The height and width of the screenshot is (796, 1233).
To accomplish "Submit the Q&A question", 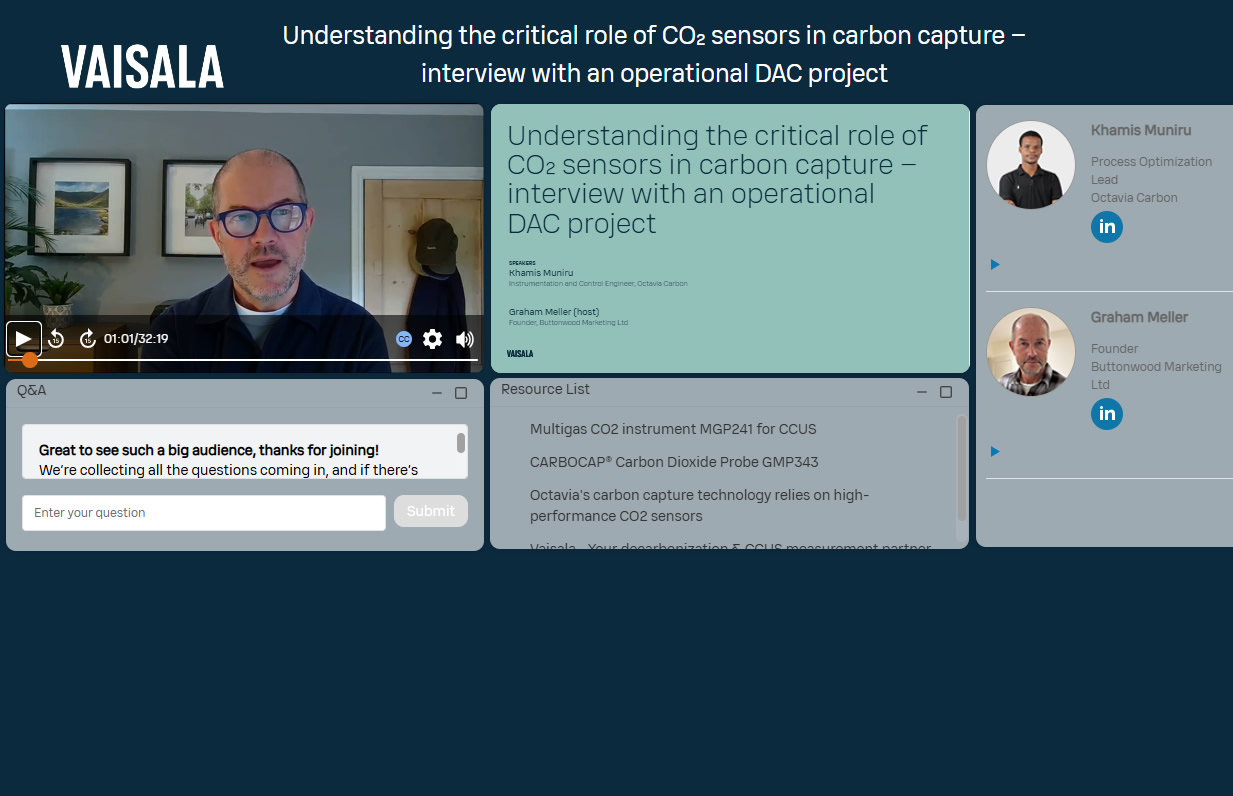I will [431, 511].
